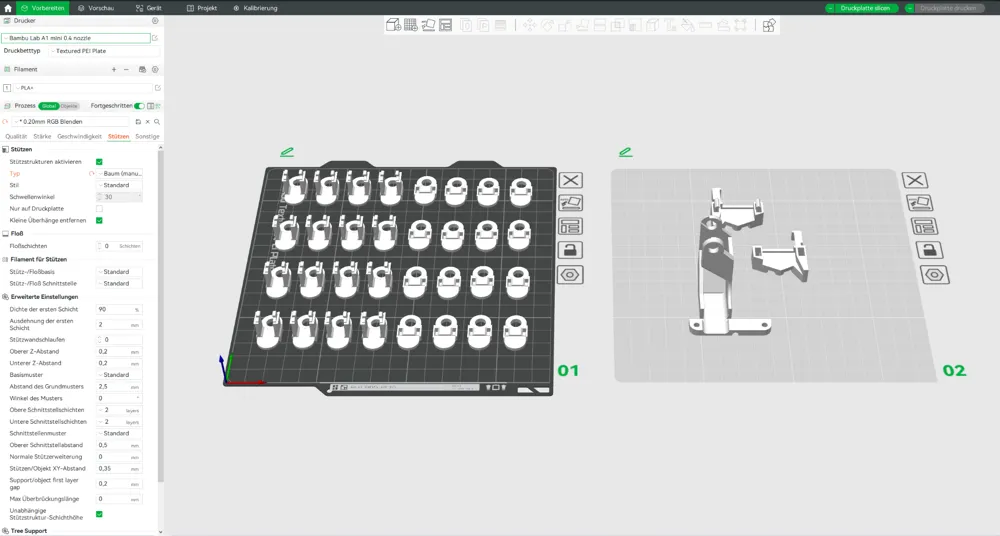1000x536 pixels.
Task: Open the printer preset dropdown
Action: pyautogui.click(x=76, y=38)
